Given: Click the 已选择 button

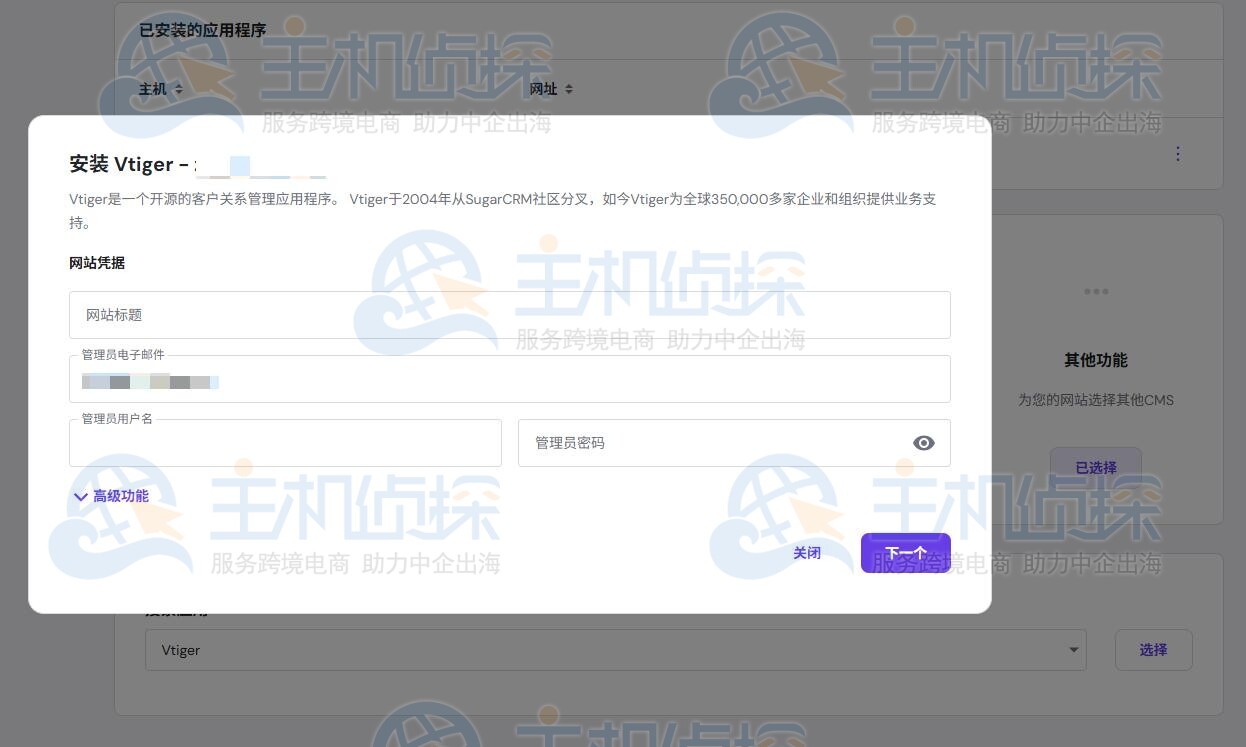Looking at the screenshot, I should point(1095,467).
